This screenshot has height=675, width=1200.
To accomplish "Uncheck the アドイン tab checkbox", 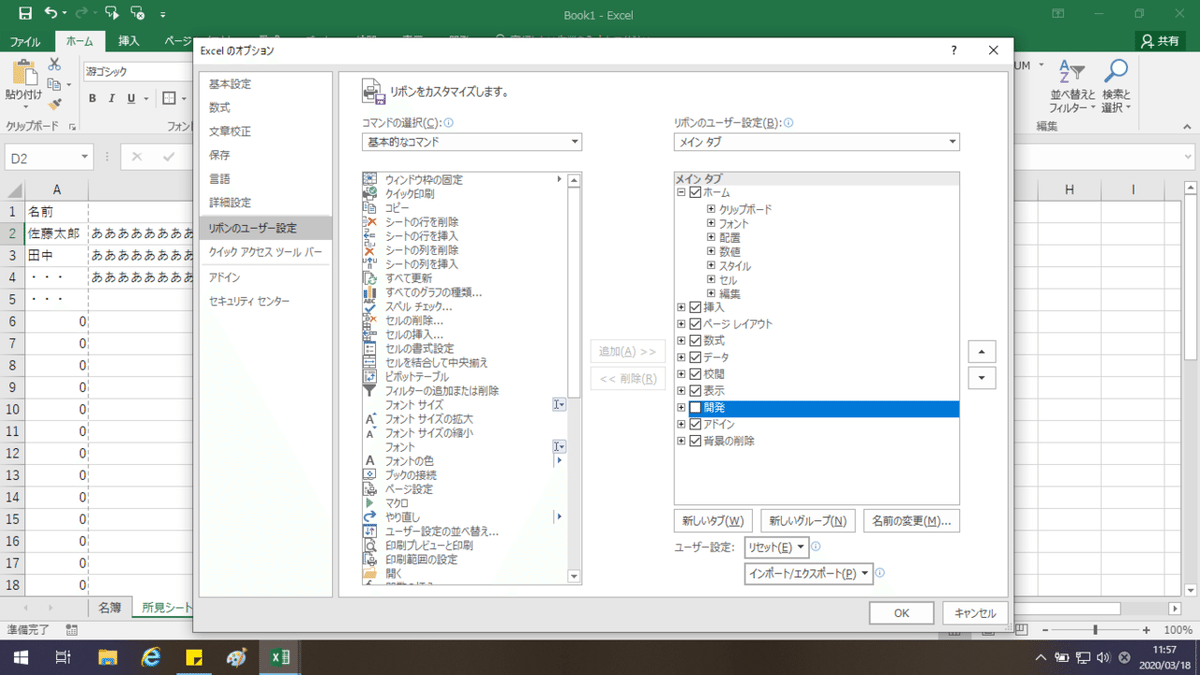I will point(696,424).
